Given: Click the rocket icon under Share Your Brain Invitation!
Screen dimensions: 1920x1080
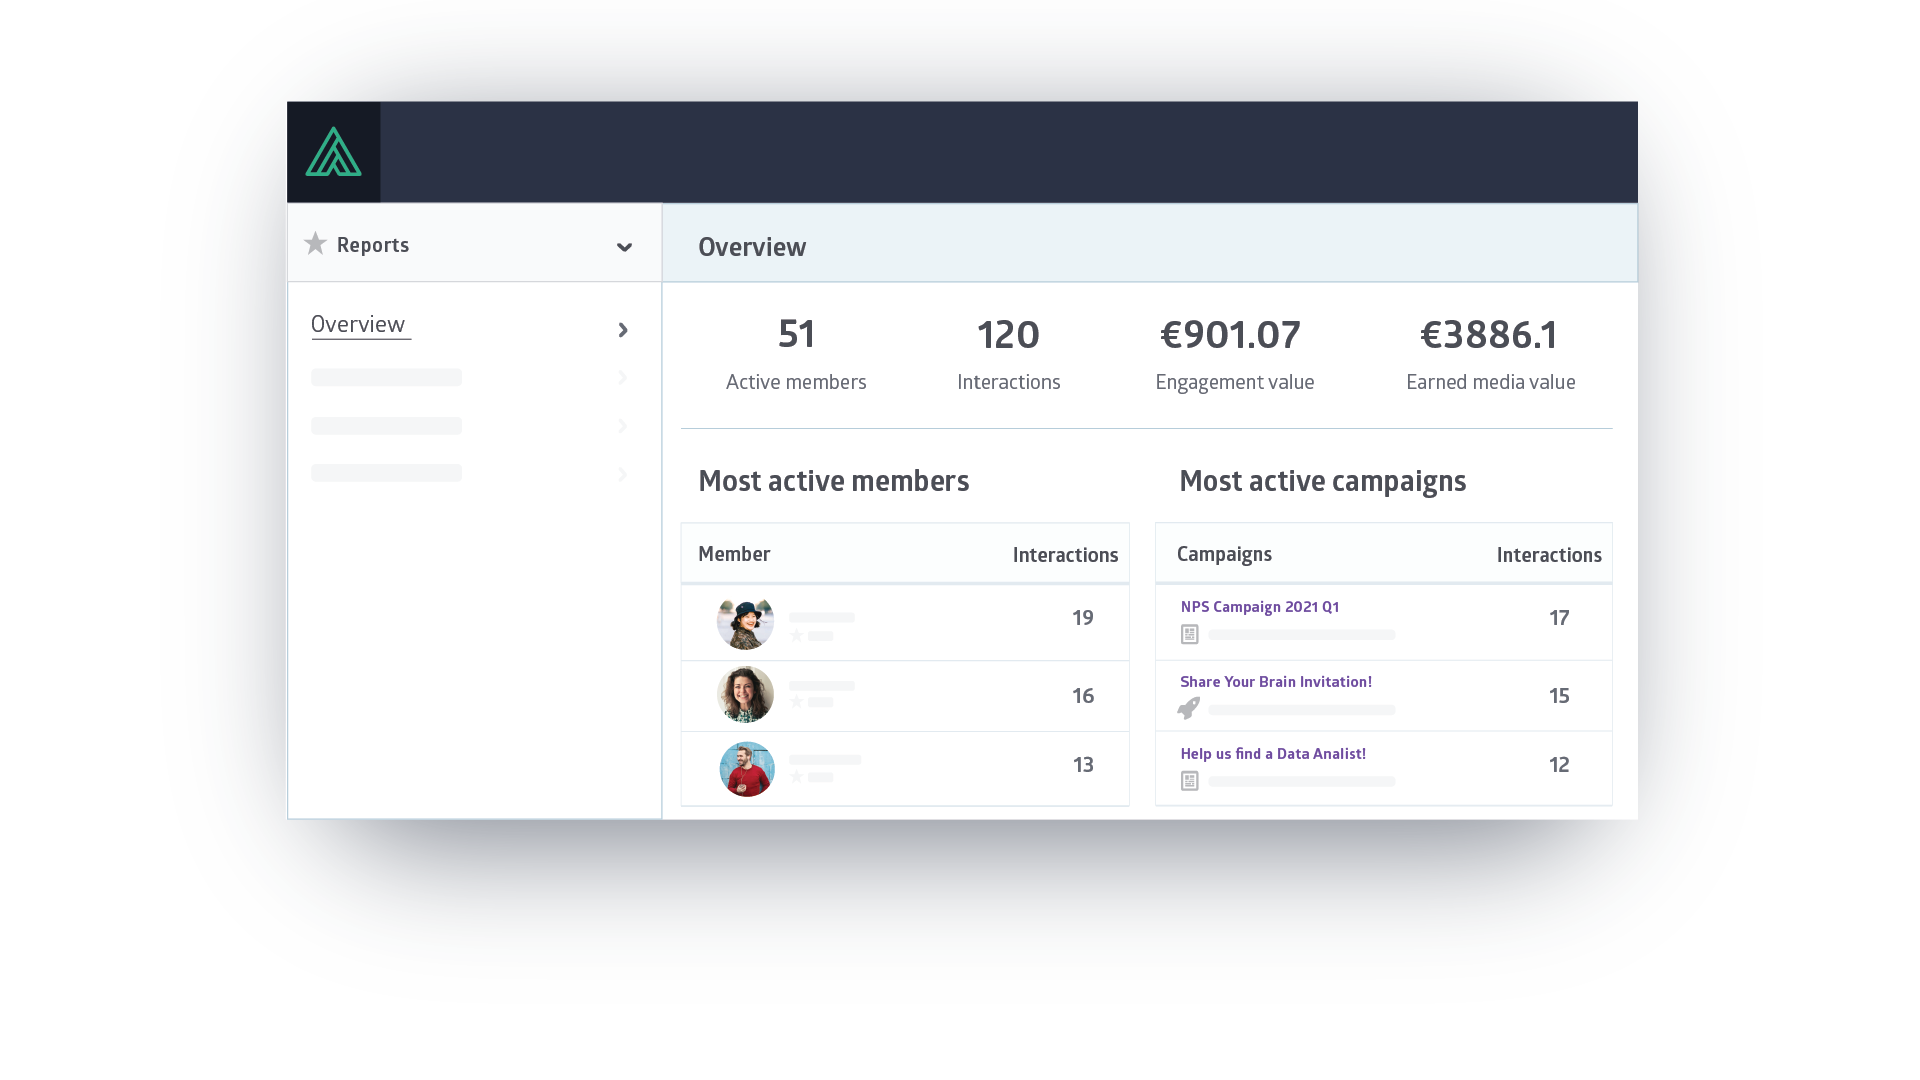Looking at the screenshot, I should [x=1190, y=708].
